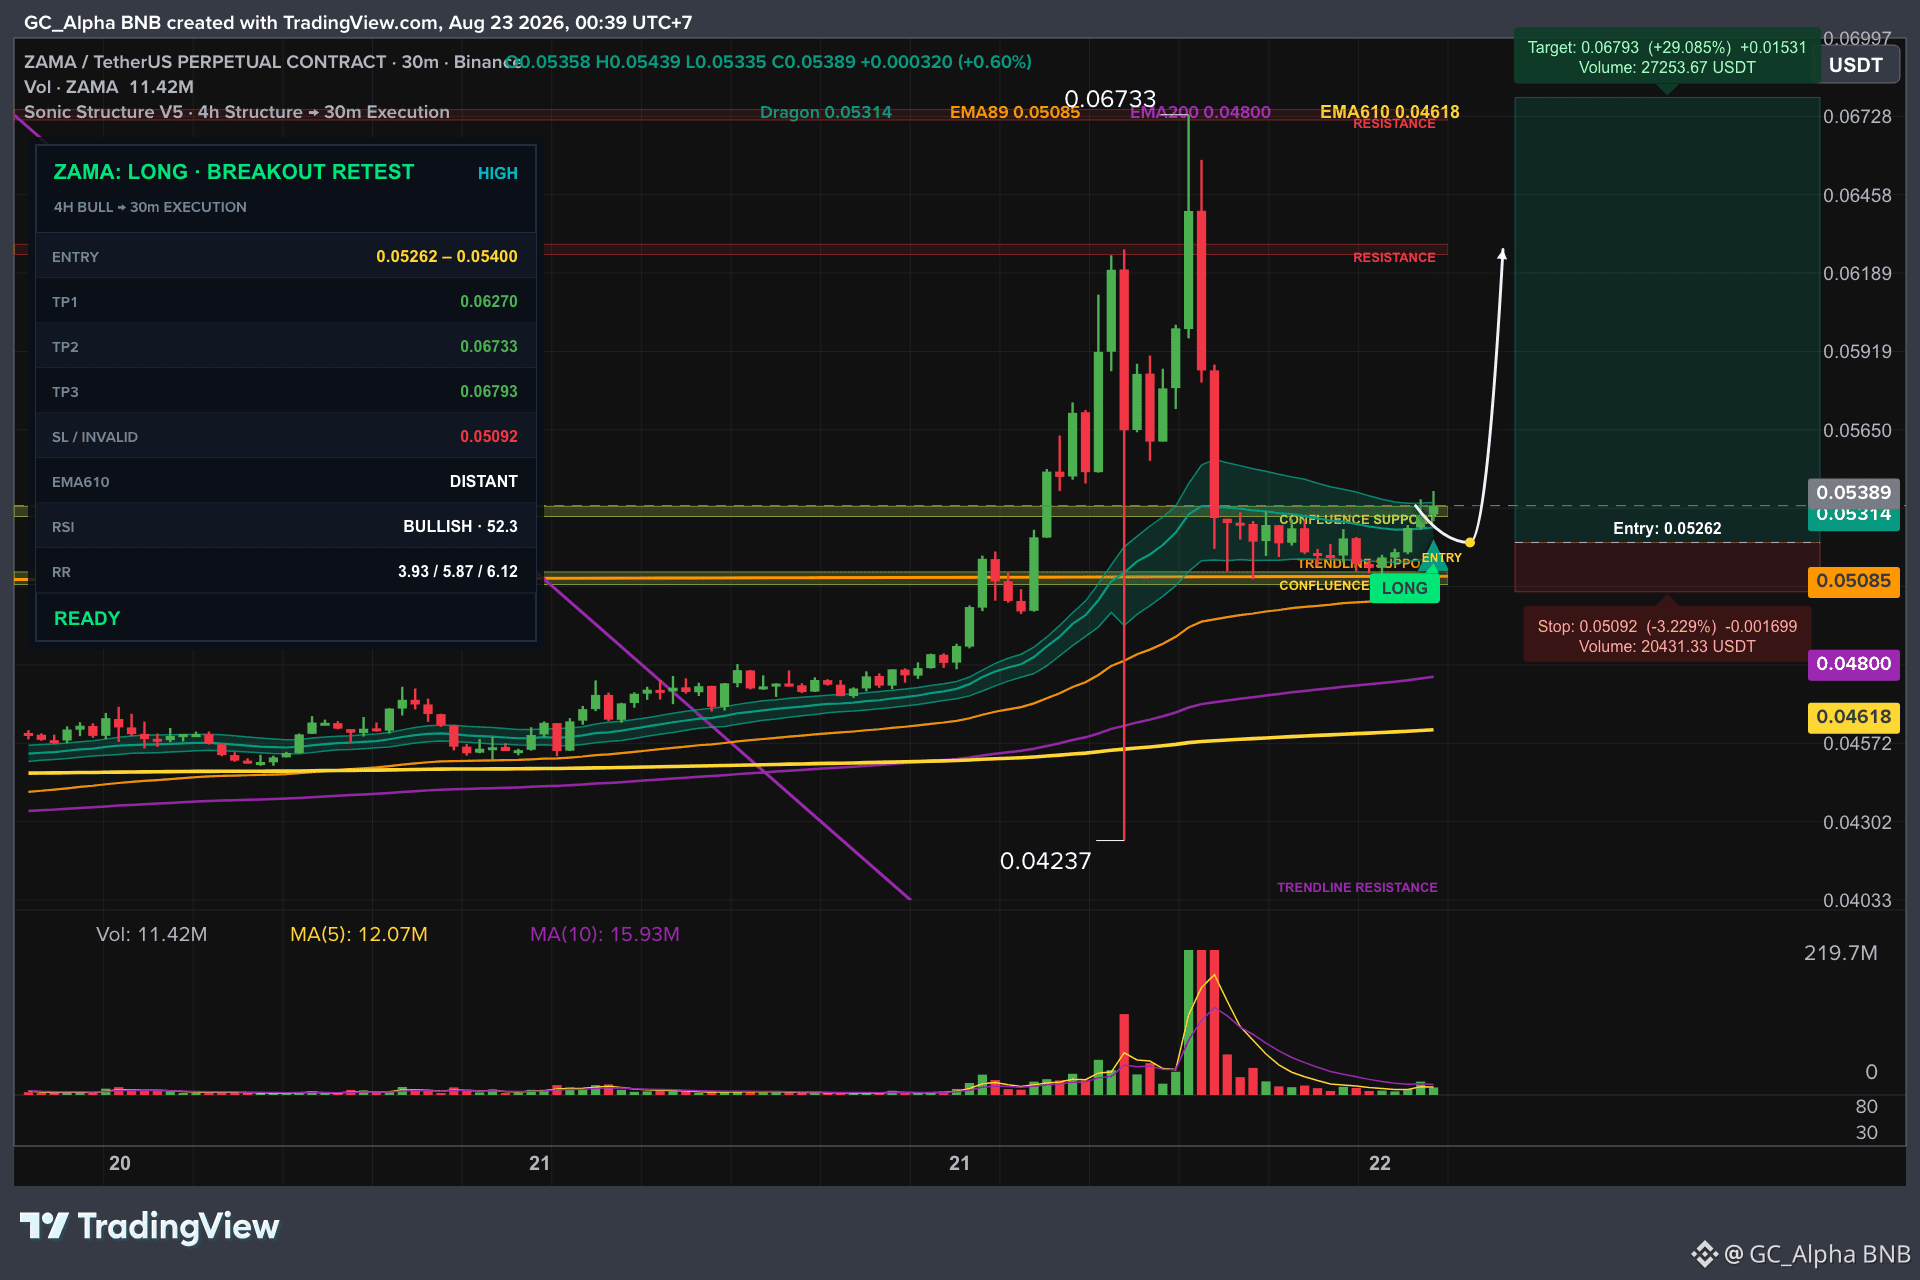Click the 'EMA89 0.05085' legend label
The width and height of the screenshot is (1920, 1280).
point(1014,112)
